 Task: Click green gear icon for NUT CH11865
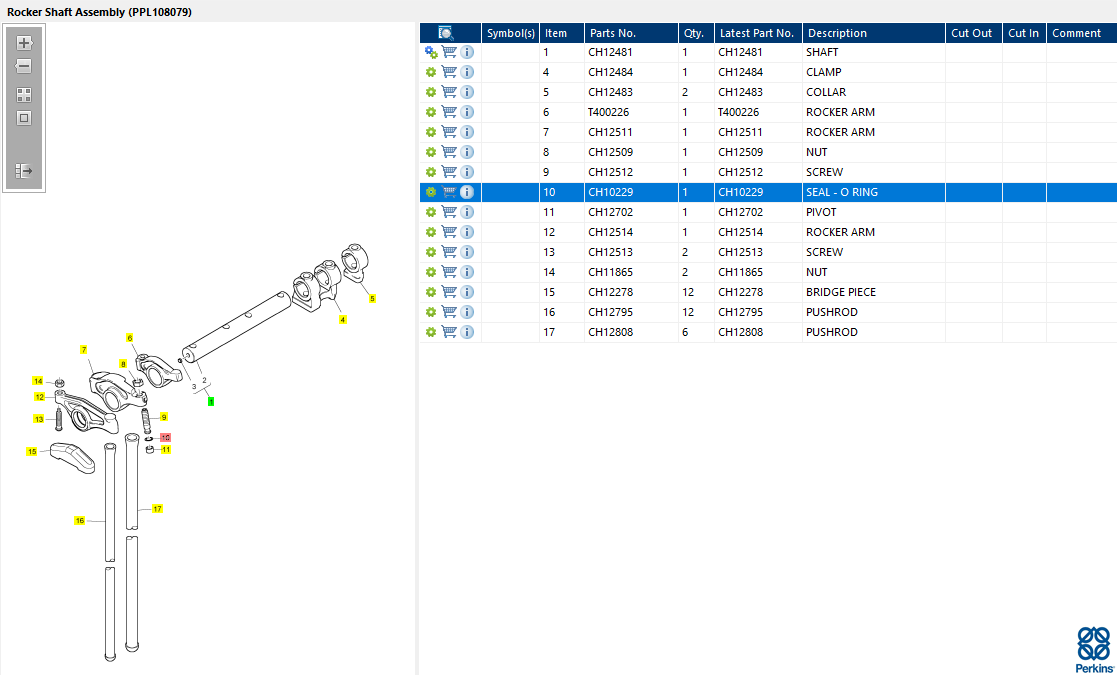pos(430,272)
